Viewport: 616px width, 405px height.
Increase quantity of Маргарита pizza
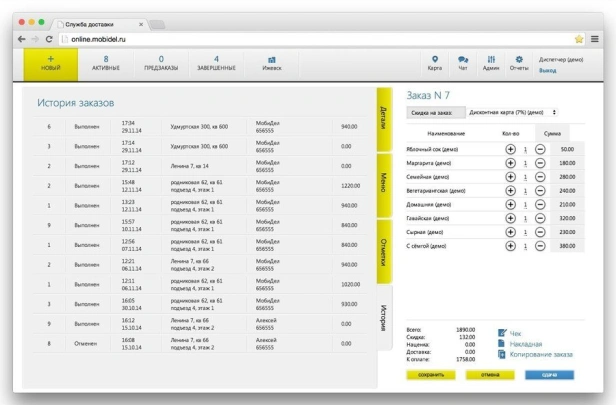click(512, 162)
